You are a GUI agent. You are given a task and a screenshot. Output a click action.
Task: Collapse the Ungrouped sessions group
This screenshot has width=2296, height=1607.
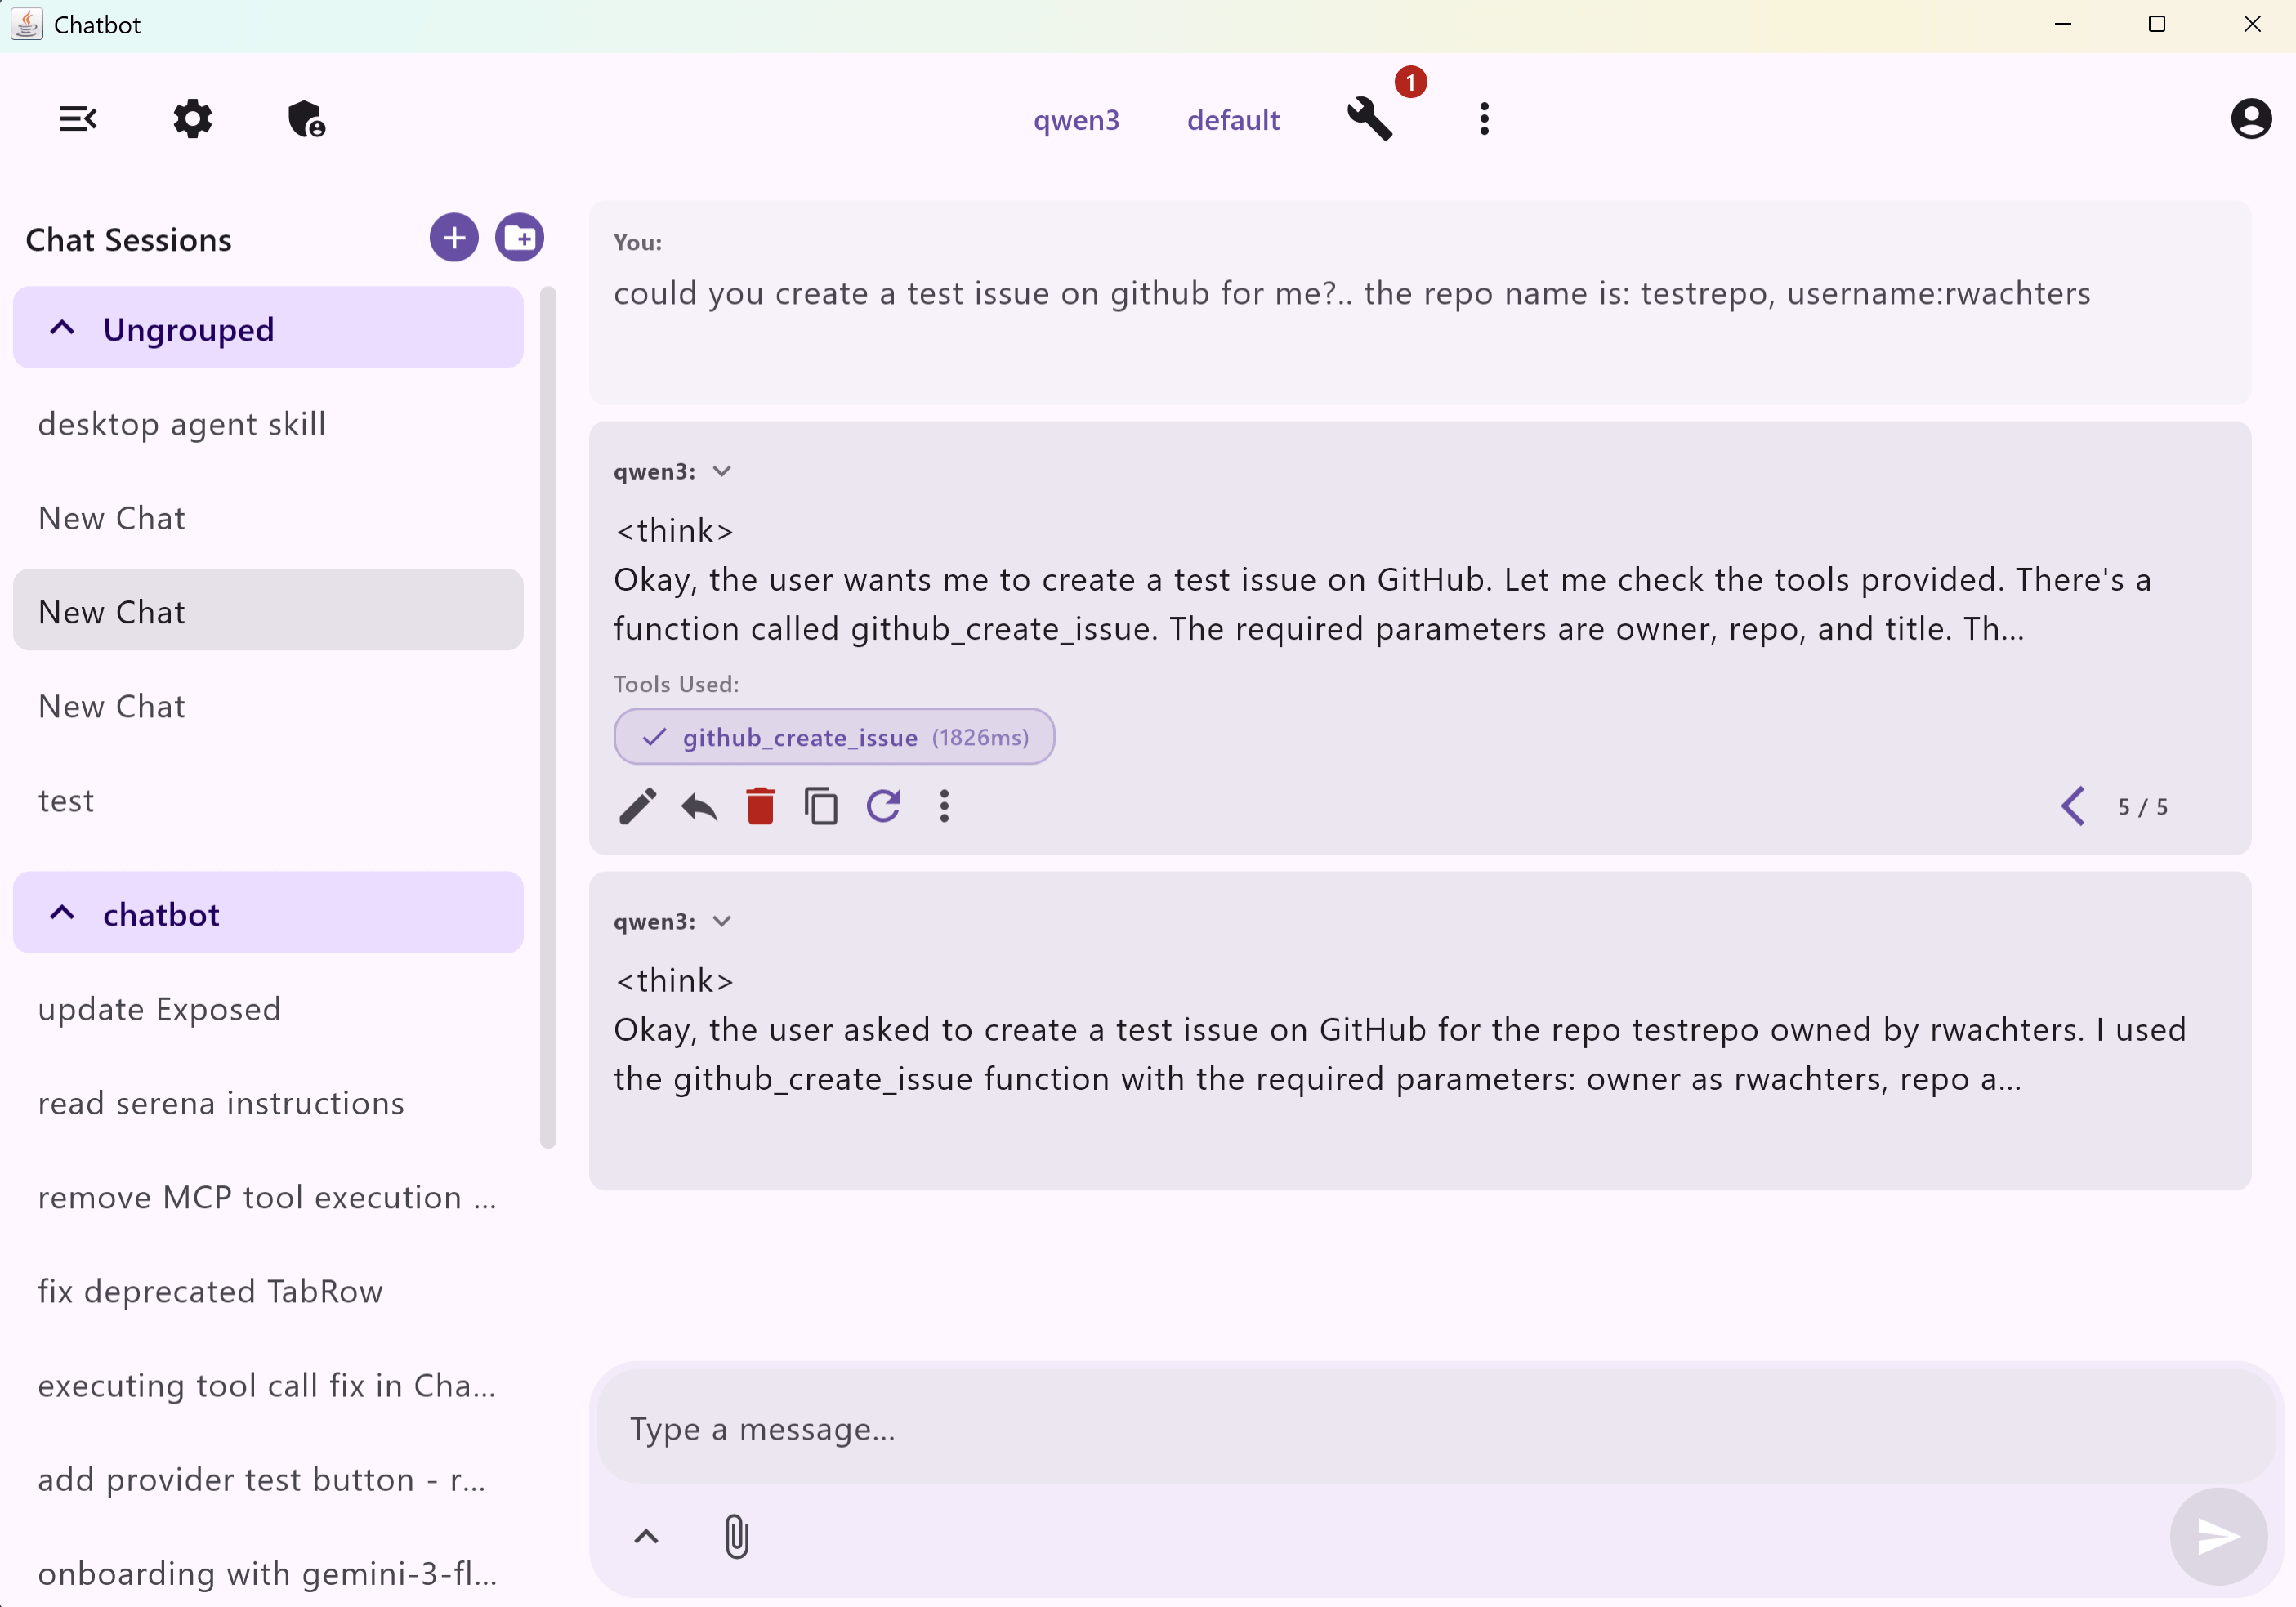62,329
